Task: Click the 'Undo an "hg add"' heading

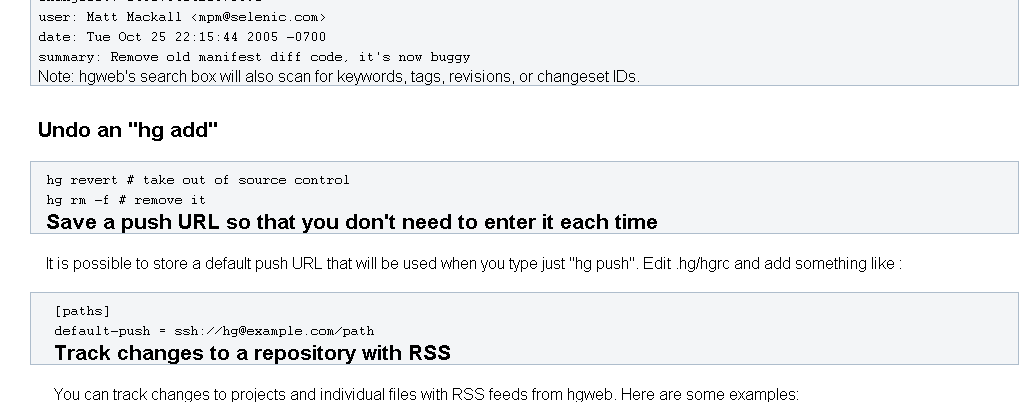Action: 128,130
